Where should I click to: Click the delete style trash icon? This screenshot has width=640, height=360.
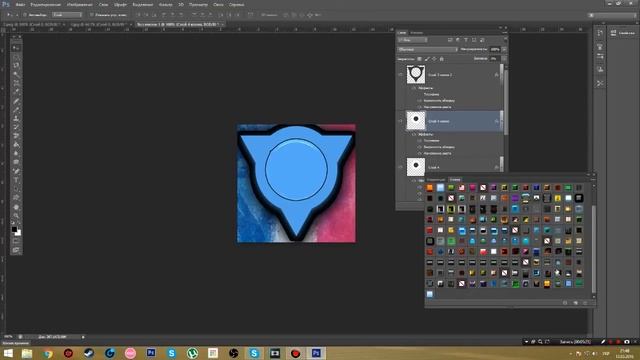click(585, 303)
